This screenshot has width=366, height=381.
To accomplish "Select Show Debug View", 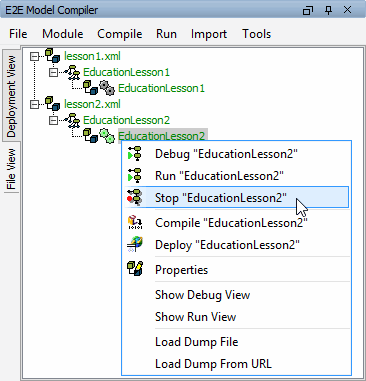I will click(237, 295).
